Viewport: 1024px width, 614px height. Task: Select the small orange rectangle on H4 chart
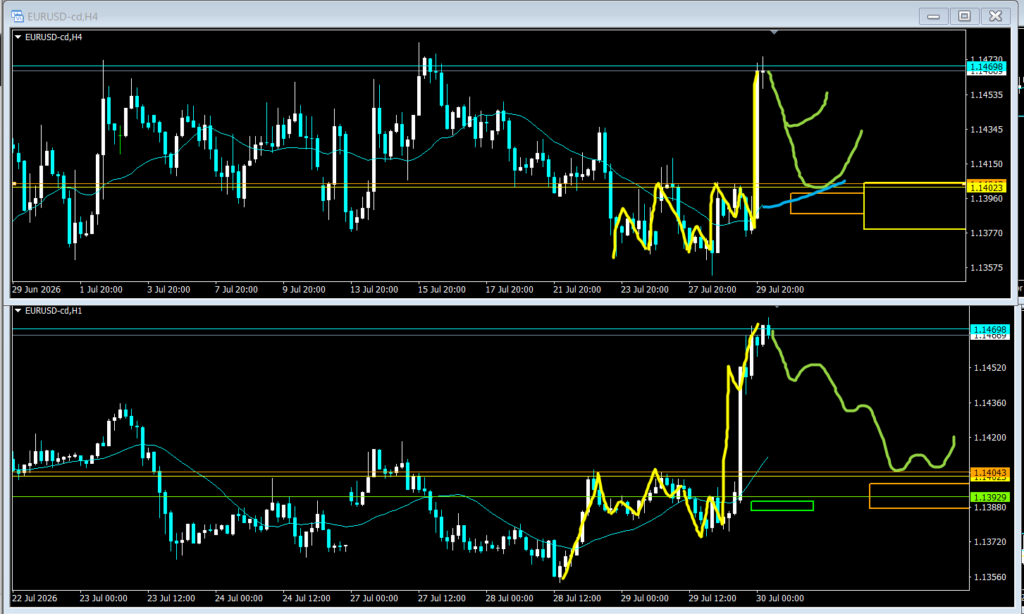click(x=827, y=203)
